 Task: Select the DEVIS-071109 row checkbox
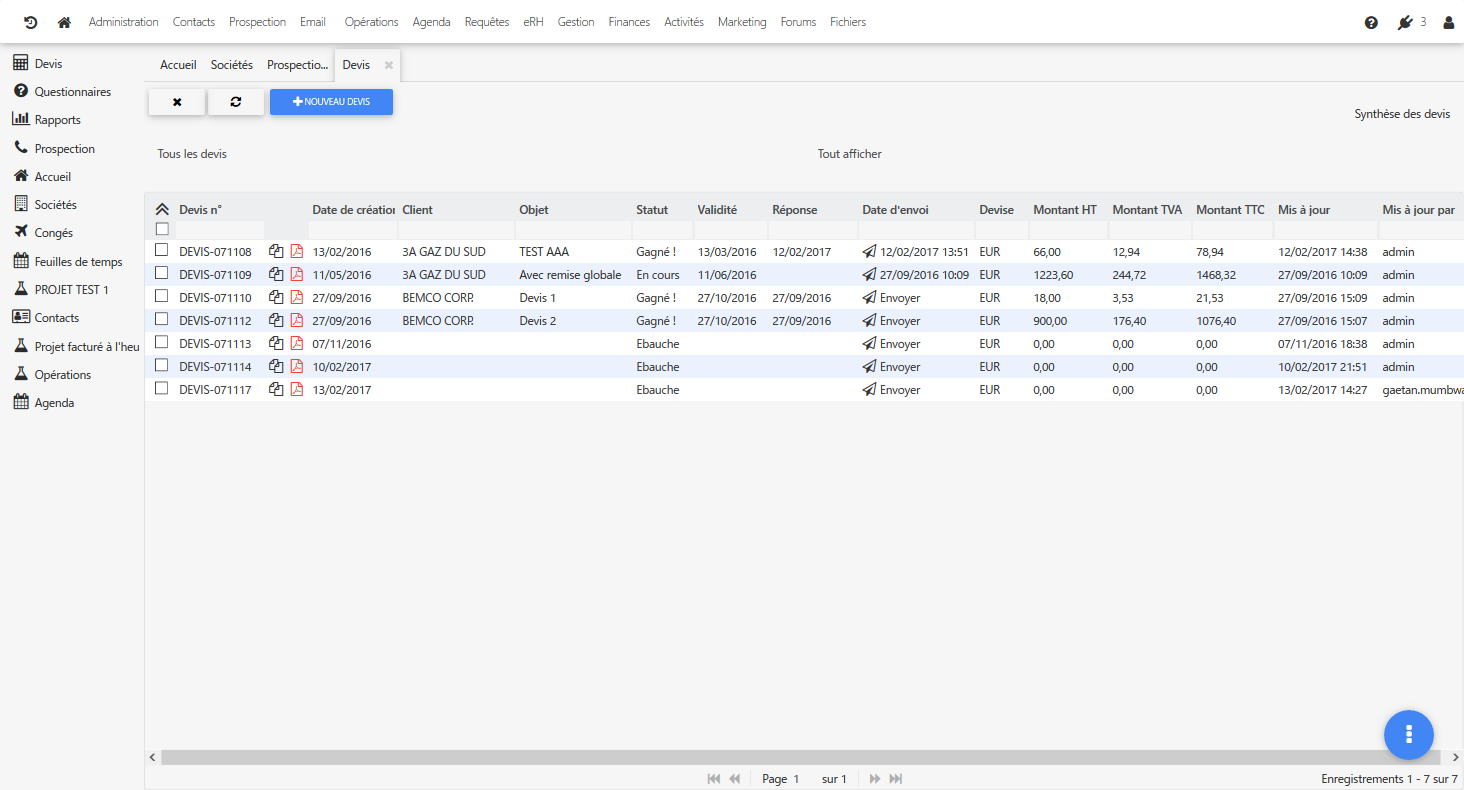161,273
